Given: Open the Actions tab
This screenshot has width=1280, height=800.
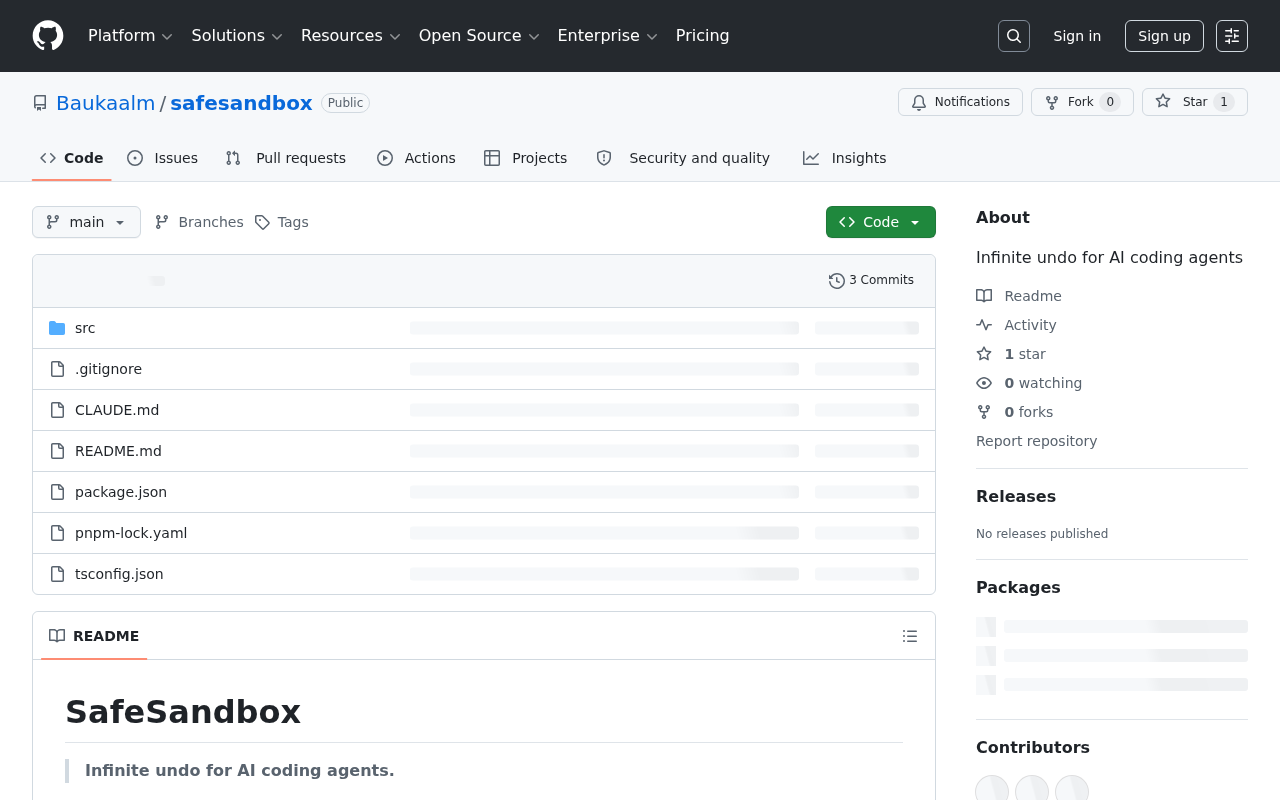Looking at the screenshot, I should click(x=416, y=158).
